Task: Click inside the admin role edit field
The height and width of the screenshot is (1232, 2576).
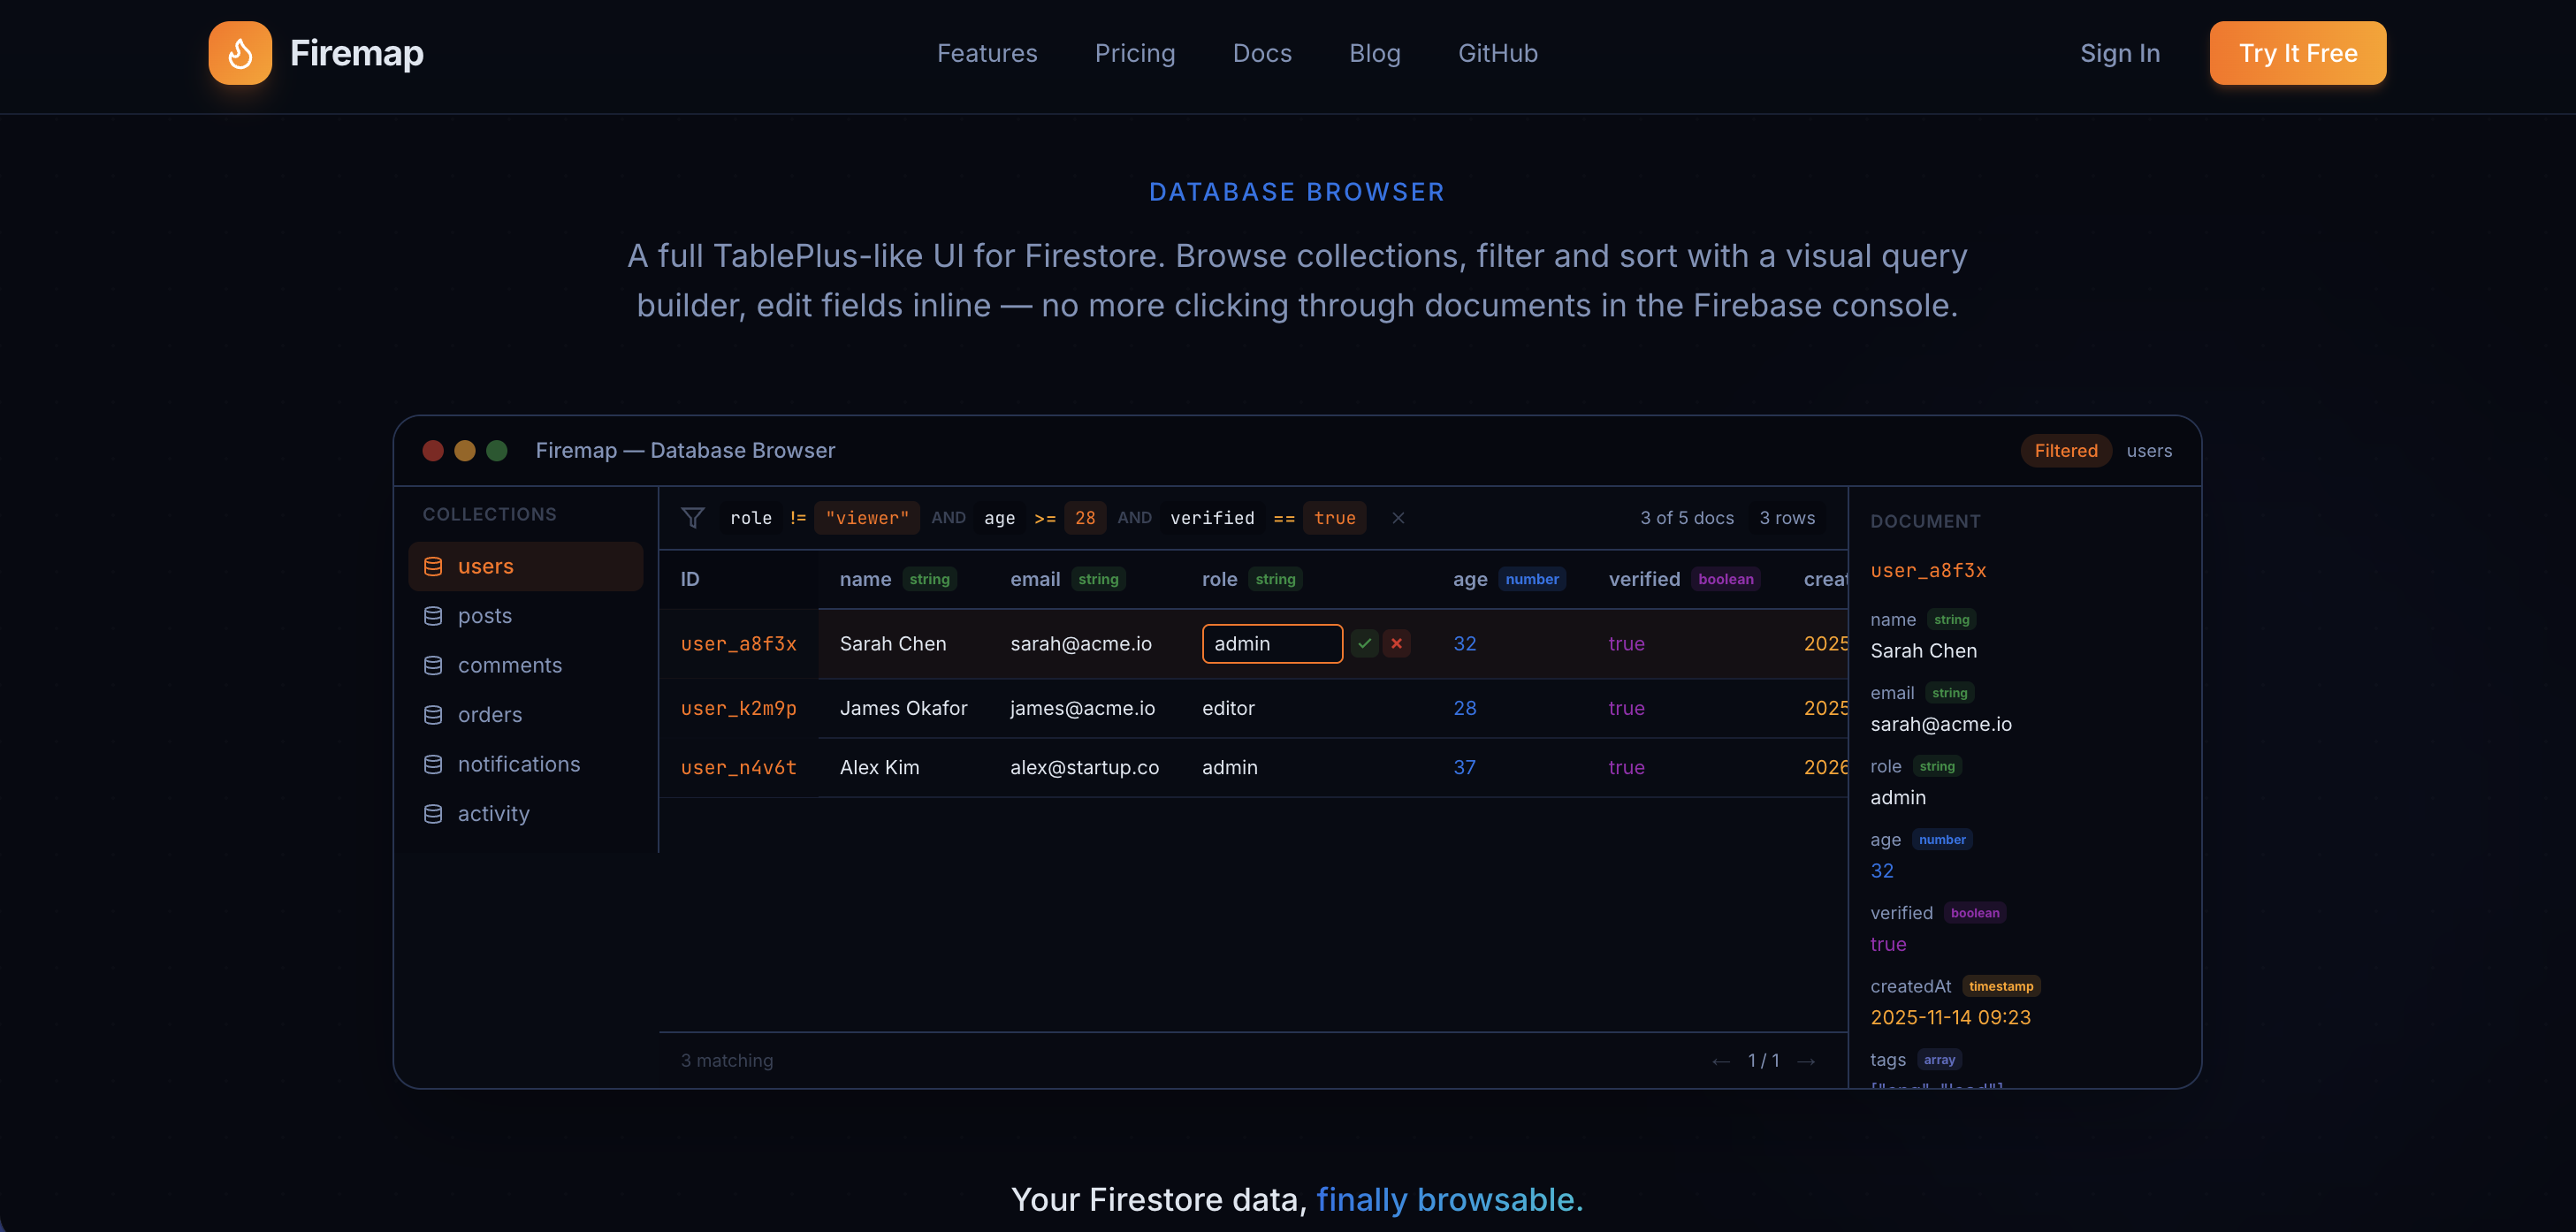Action: click(x=1271, y=643)
